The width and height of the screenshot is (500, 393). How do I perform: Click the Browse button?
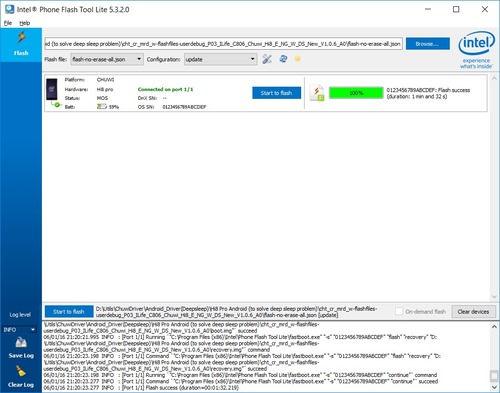pyautogui.click(x=428, y=44)
